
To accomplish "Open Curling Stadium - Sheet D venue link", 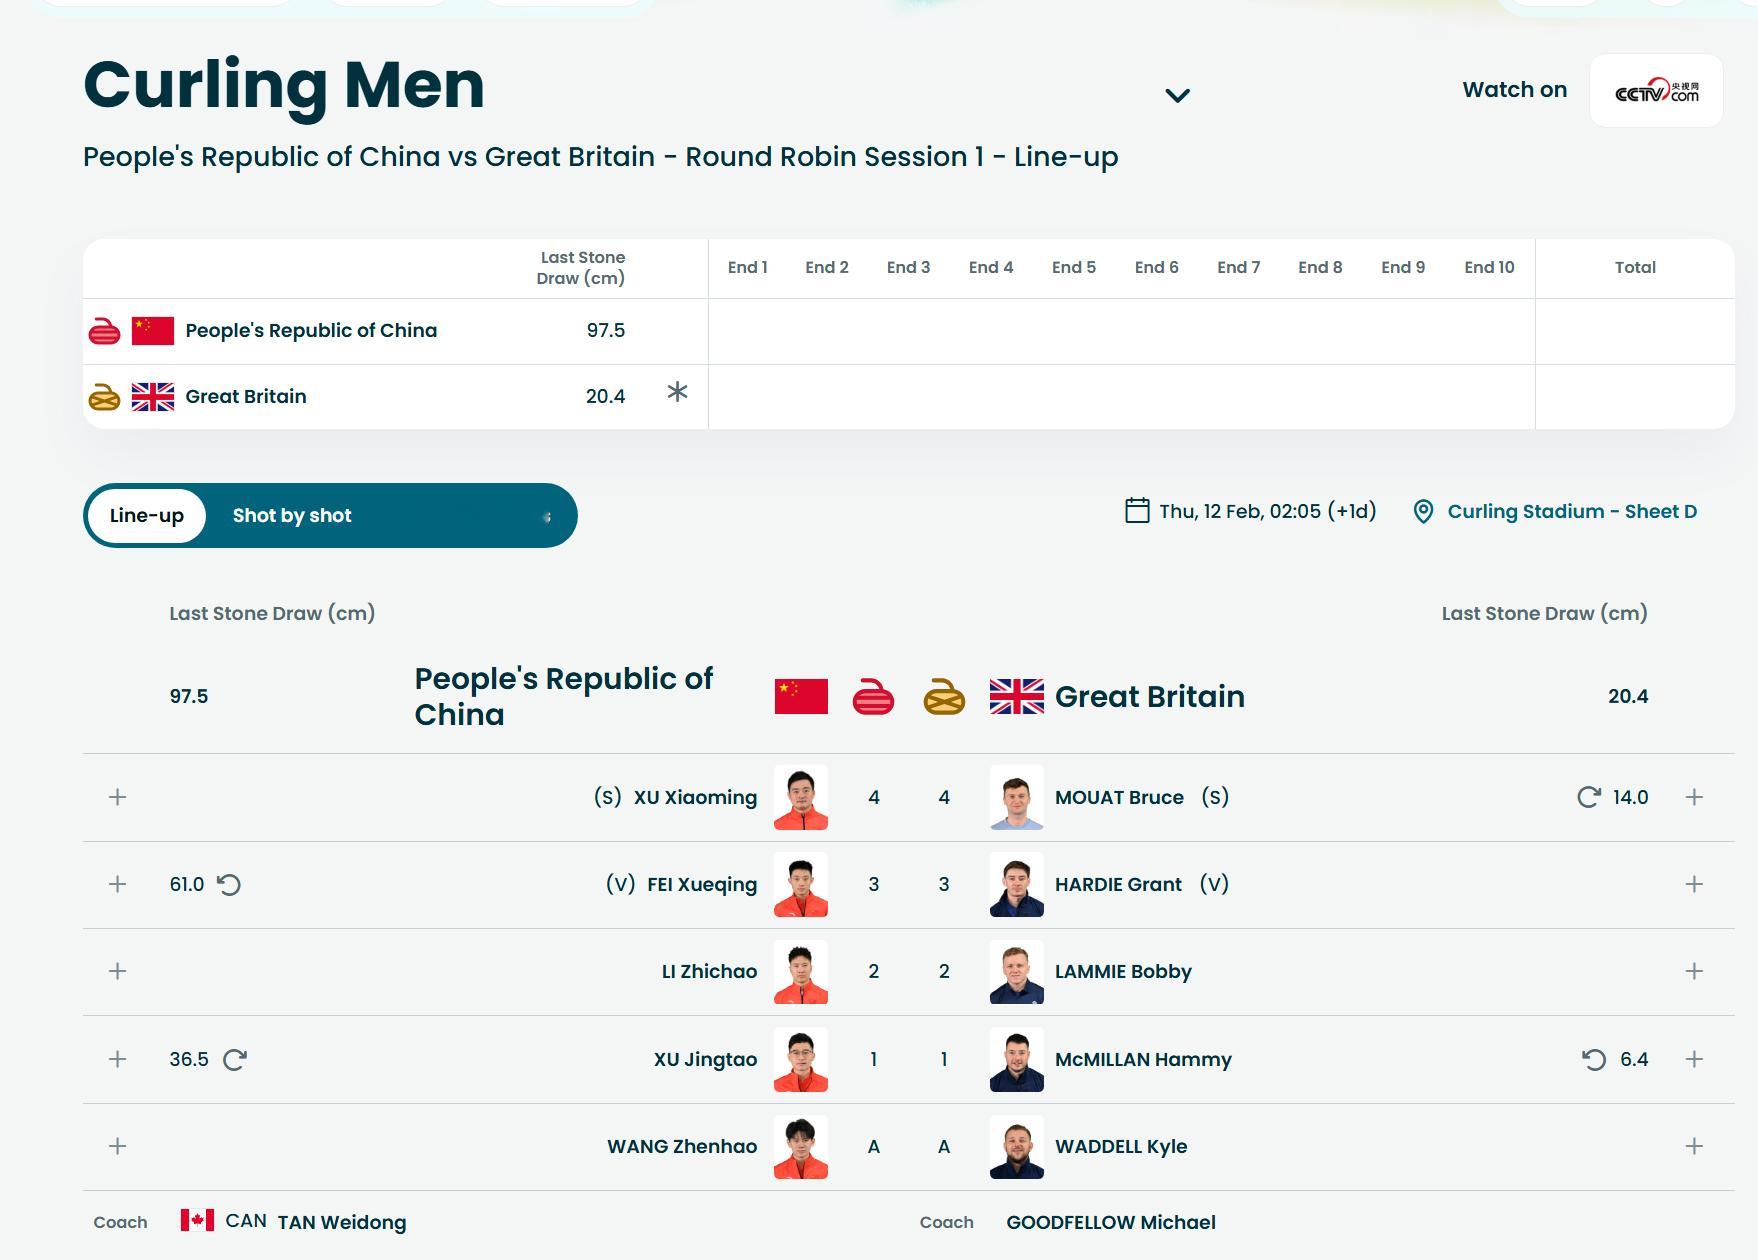I will (1572, 512).
